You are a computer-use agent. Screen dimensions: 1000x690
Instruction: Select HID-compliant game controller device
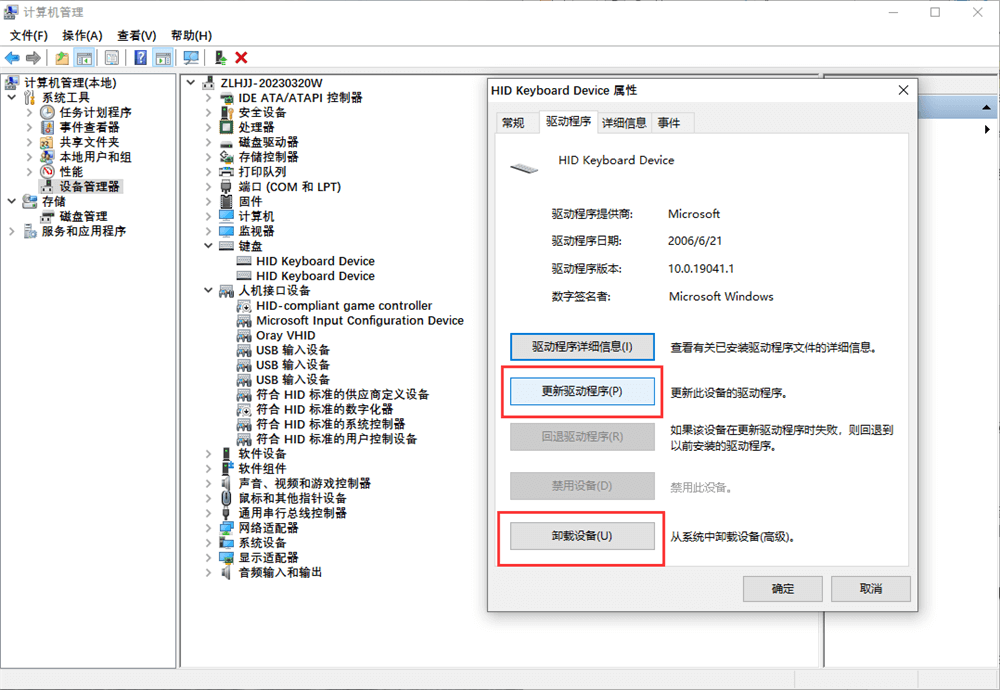coord(344,306)
